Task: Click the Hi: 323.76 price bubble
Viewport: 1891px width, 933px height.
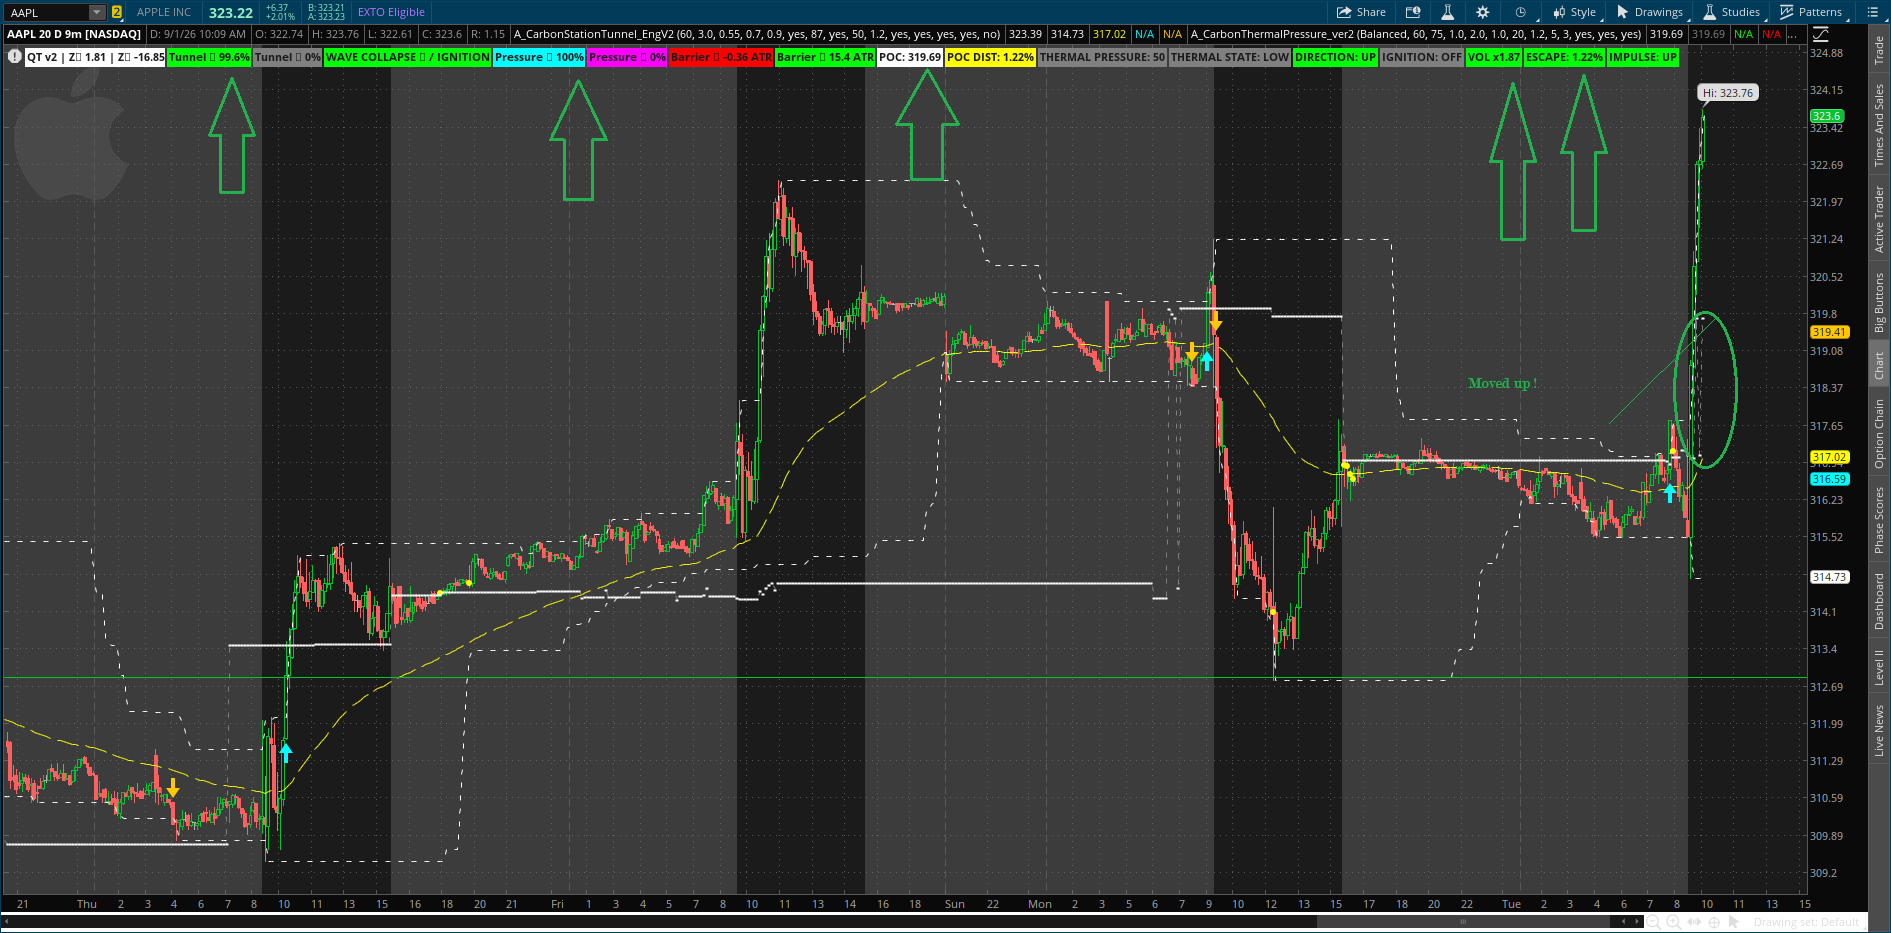Action: click(1728, 93)
